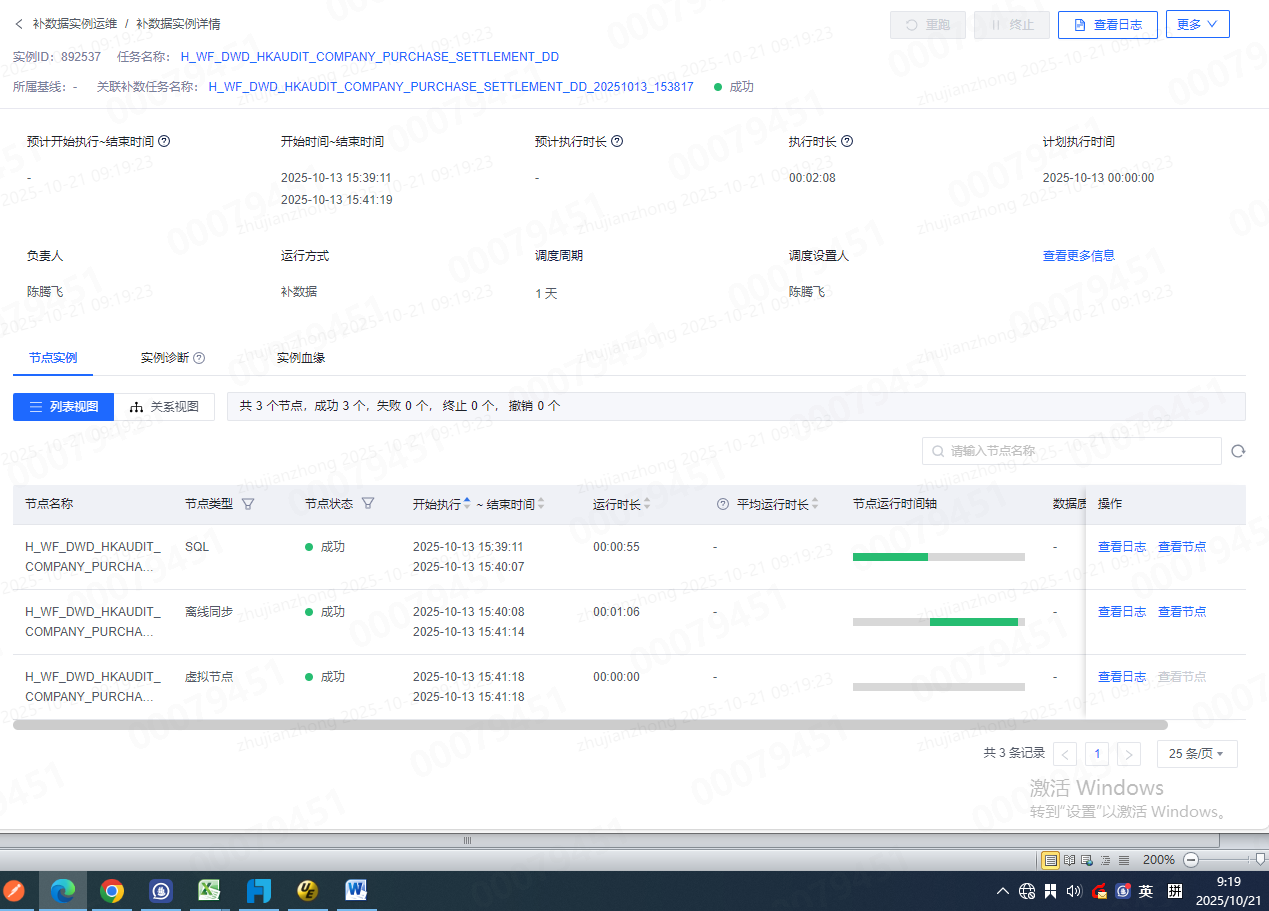Show hidden system tray icons
This screenshot has width=1269, height=911.
point(1003,891)
